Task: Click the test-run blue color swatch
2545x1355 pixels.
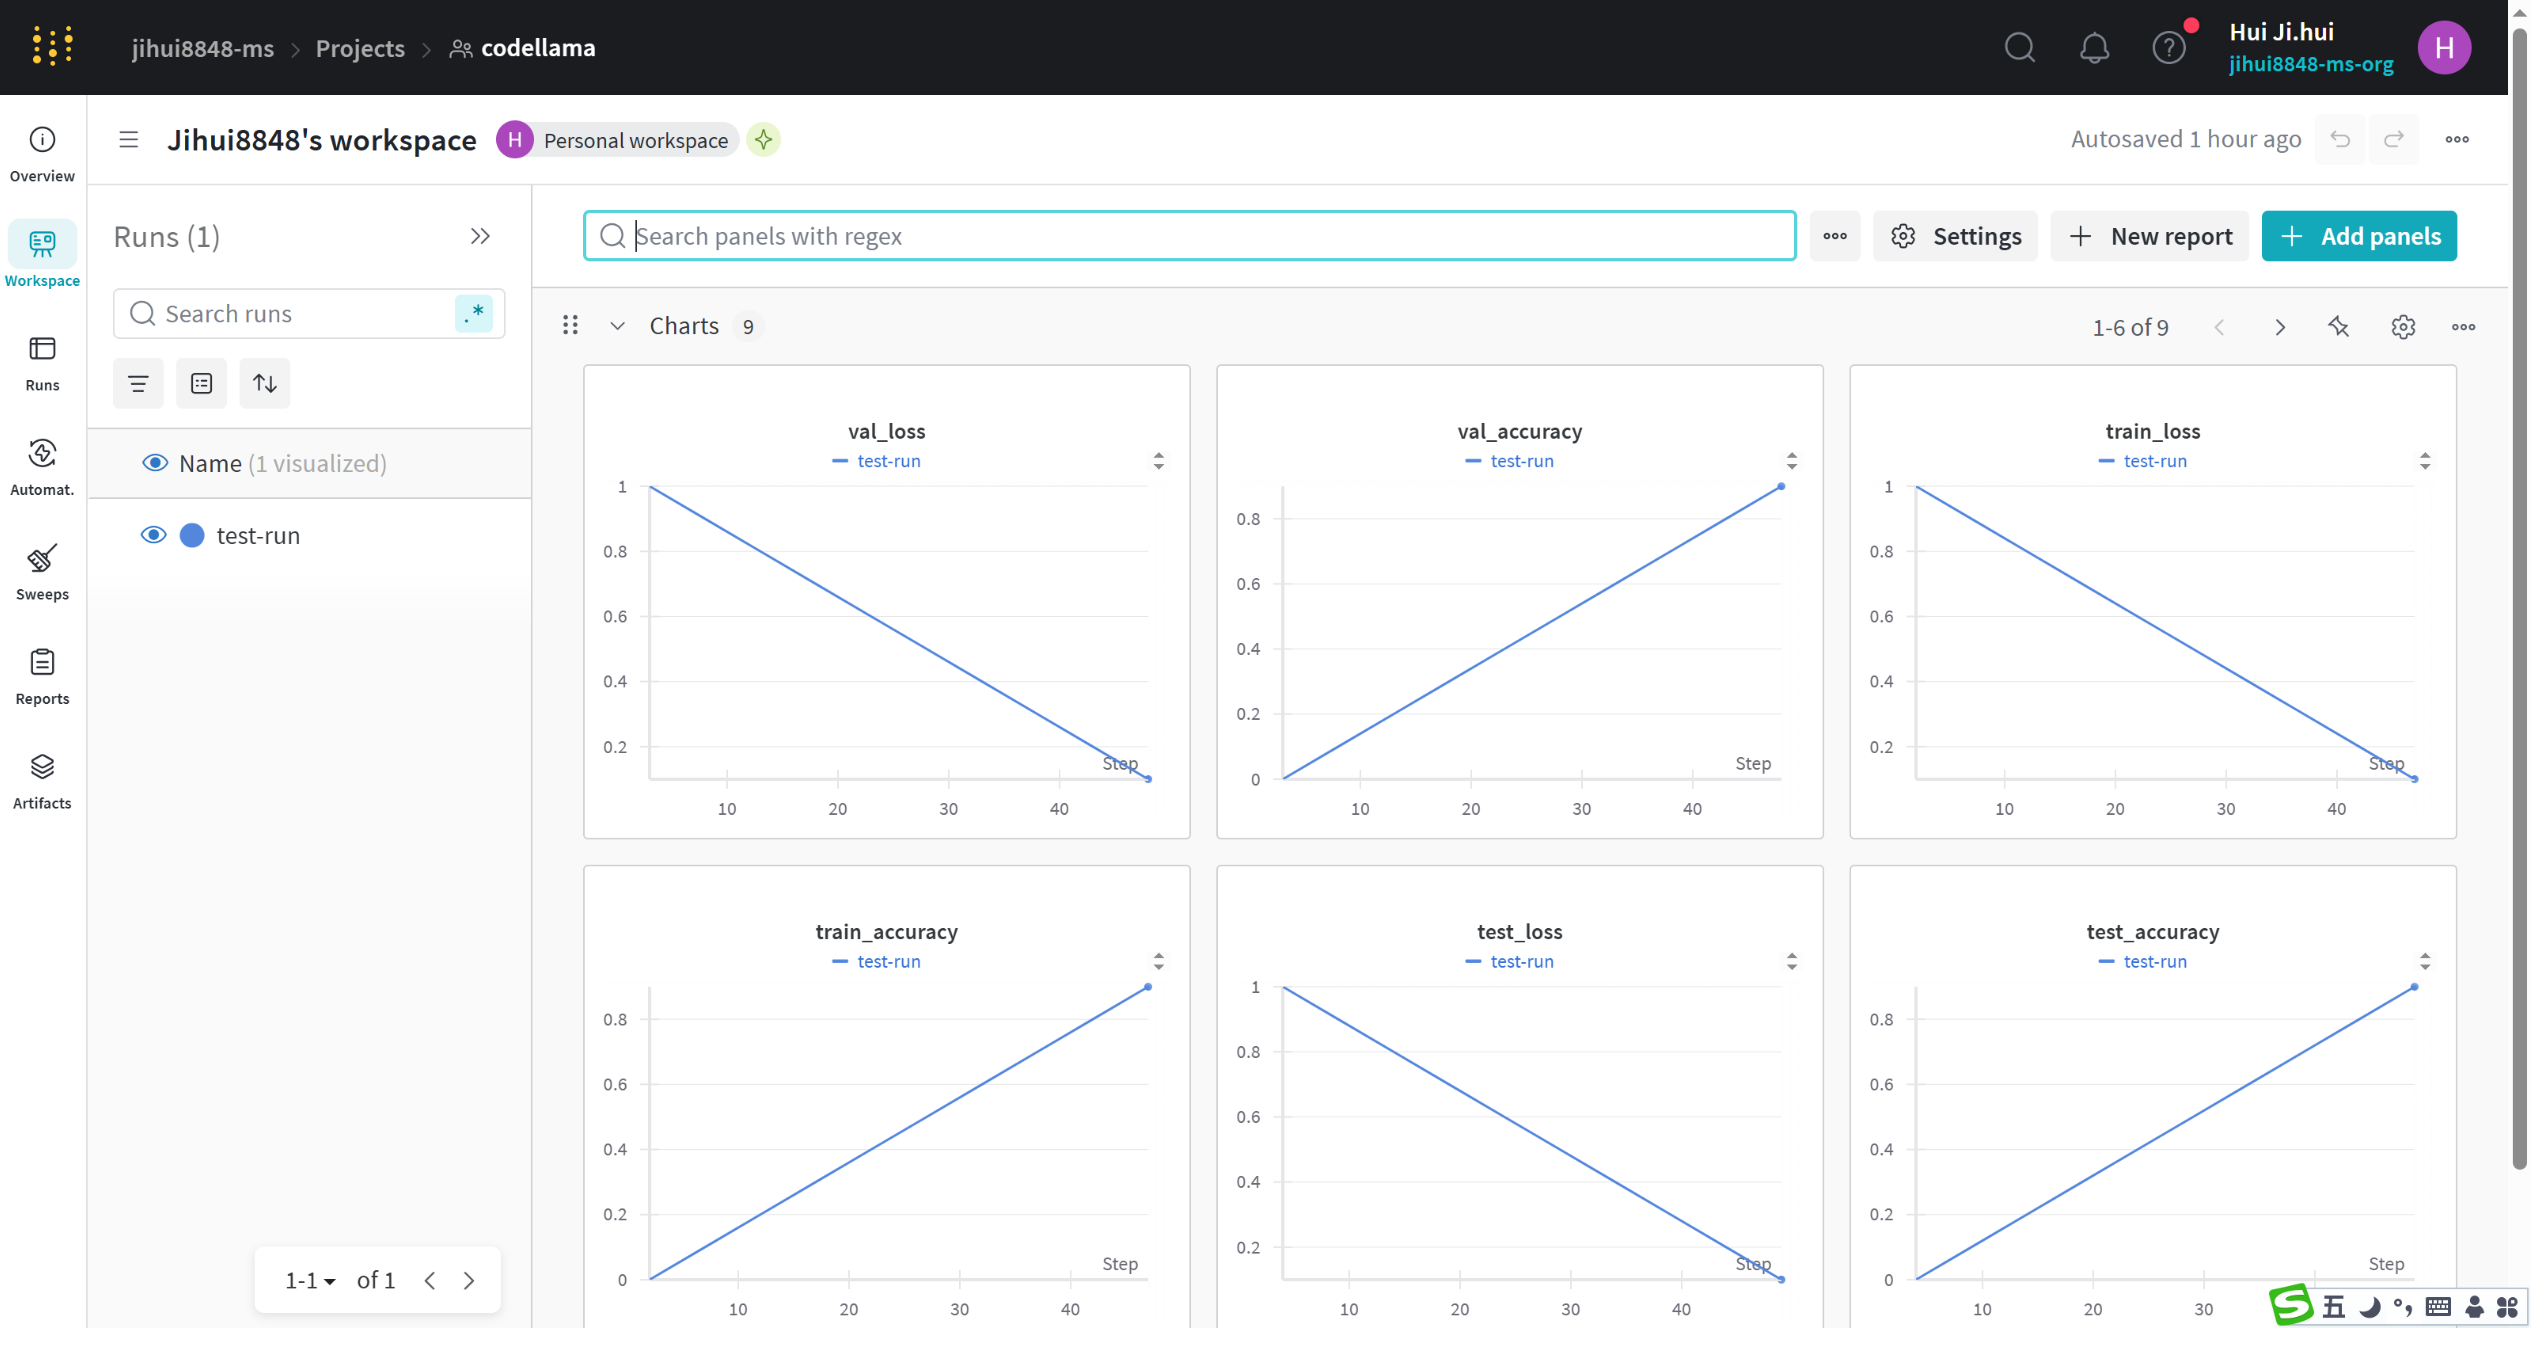Action: 192,536
